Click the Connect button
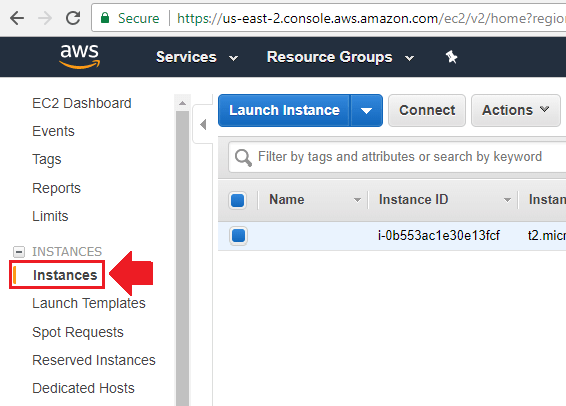The width and height of the screenshot is (566, 406). (427, 110)
